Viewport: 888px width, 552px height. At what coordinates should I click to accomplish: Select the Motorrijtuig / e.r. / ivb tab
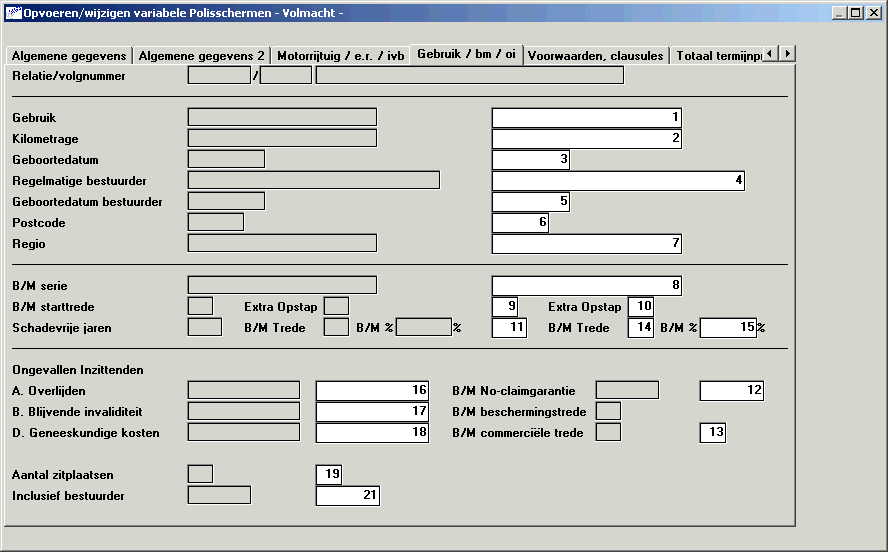[x=340, y=56]
